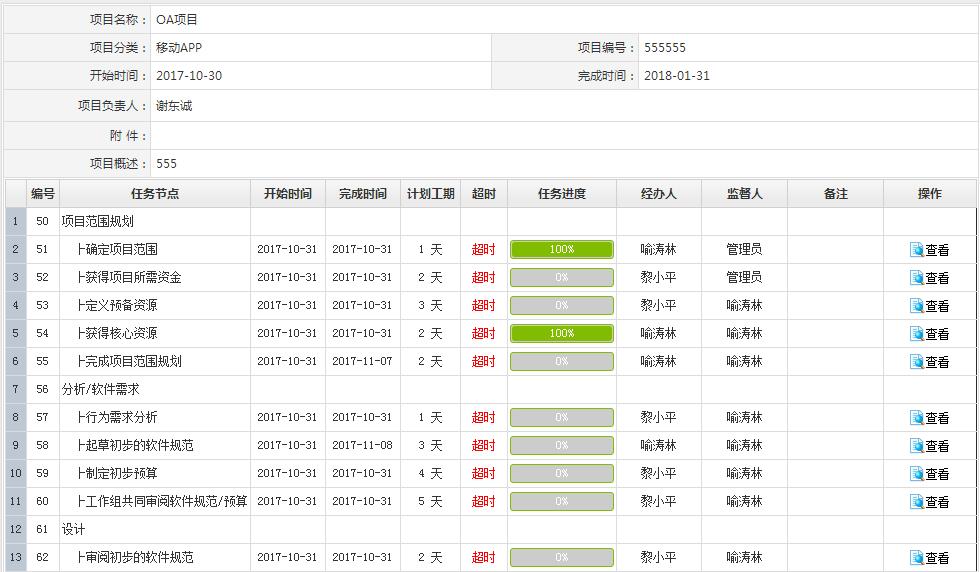980x572 pixels.
Task: Open the view icon for 制定初步预算
Action: pos(917,474)
